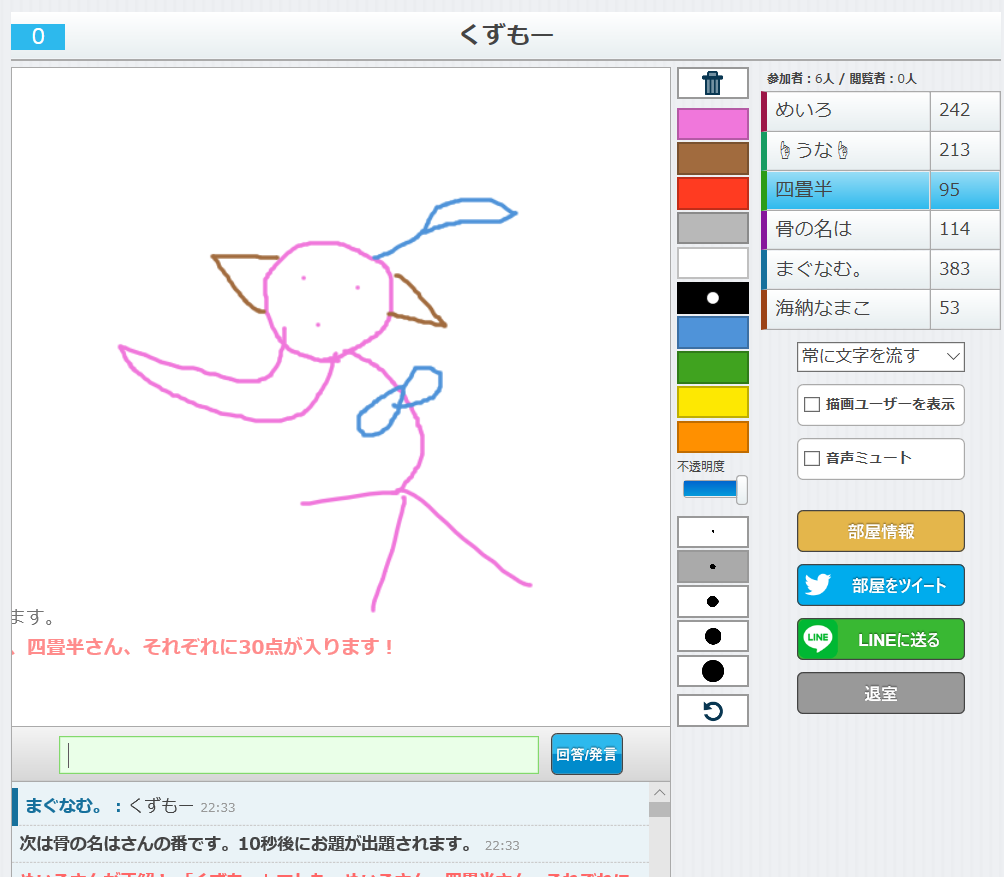Select the largest brush size dot
The width and height of the screenshot is (1004, 877).
point(713,671)
